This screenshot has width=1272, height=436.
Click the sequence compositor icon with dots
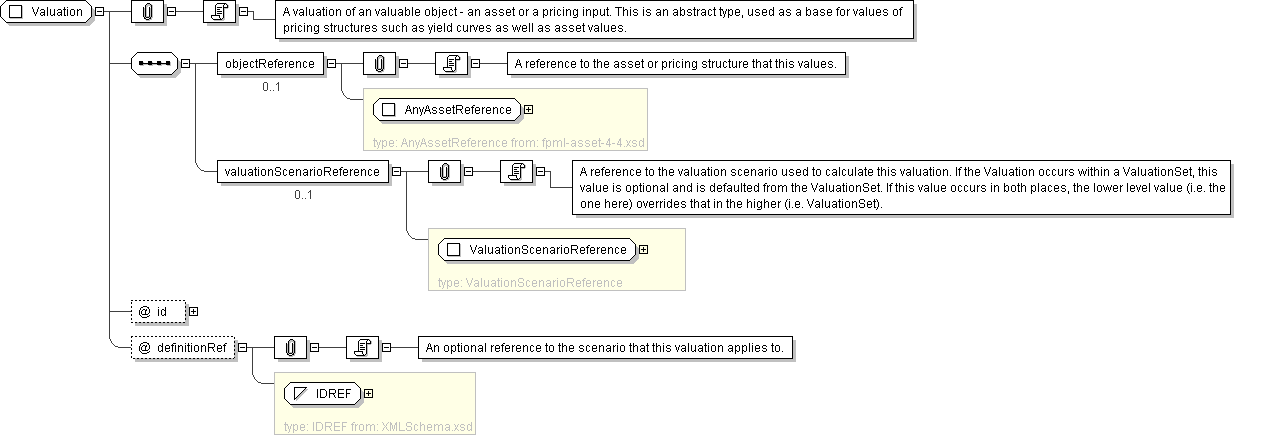tap(154, 64)
